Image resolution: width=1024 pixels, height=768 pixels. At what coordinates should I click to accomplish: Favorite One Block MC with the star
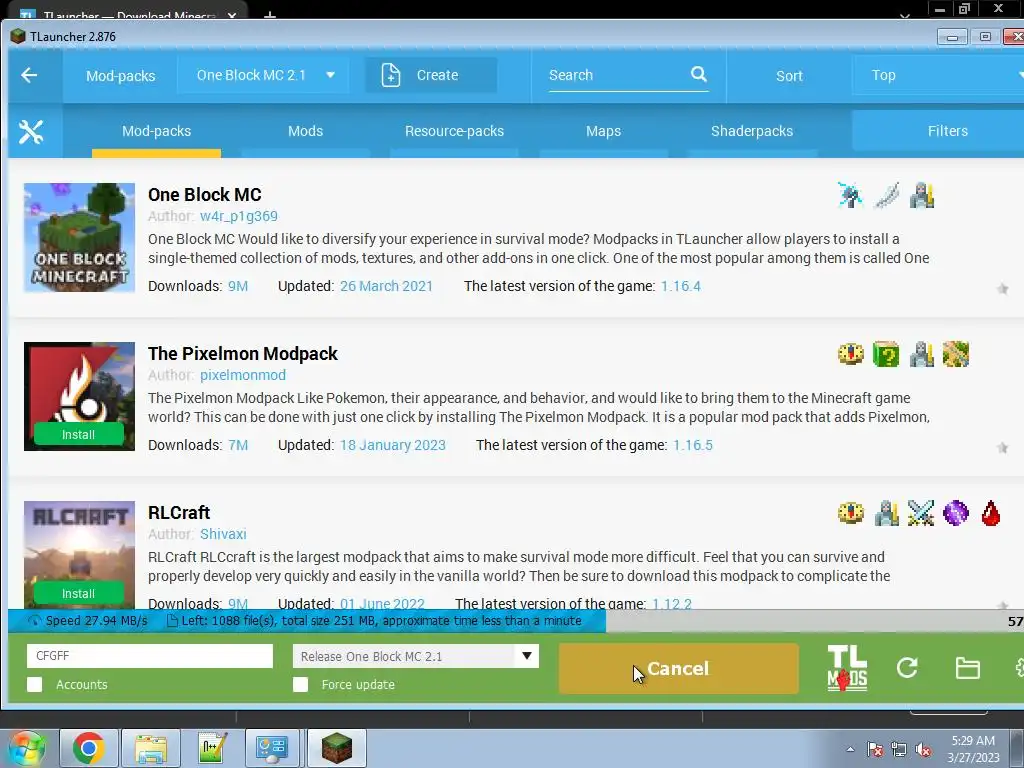tap(1002, 289)
